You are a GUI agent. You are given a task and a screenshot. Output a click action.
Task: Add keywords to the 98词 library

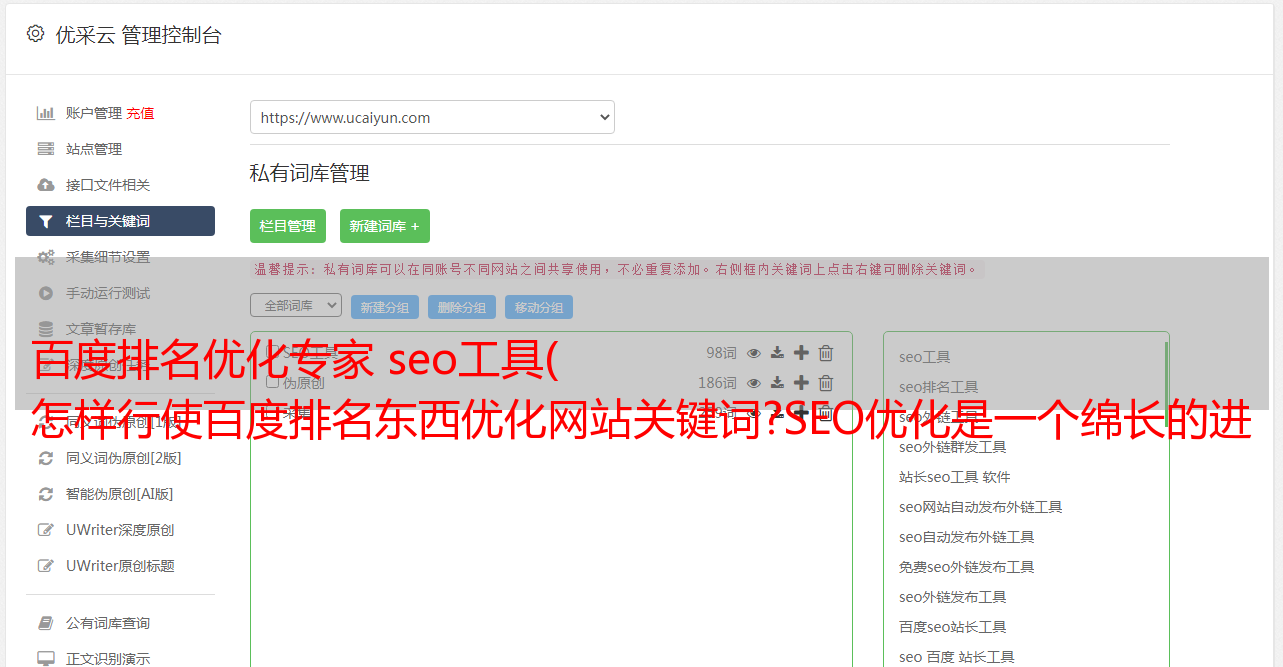pos(801,353)
